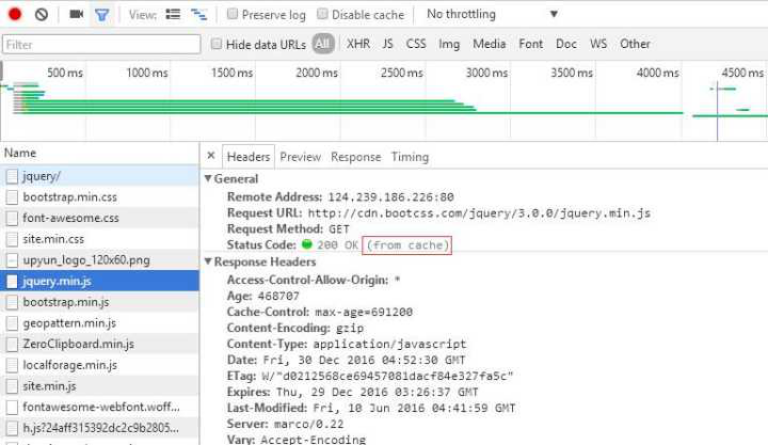Select the jquery.min.js request
768x445 pixels.
pyautogui.click(x=99, y=281)
